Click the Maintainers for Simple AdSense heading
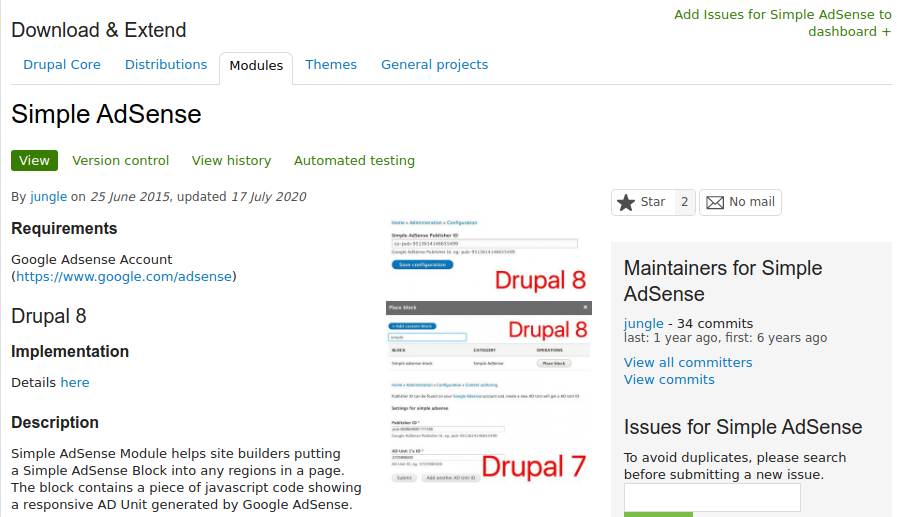This screenshot has width=897, height=517. coord(723,281)
